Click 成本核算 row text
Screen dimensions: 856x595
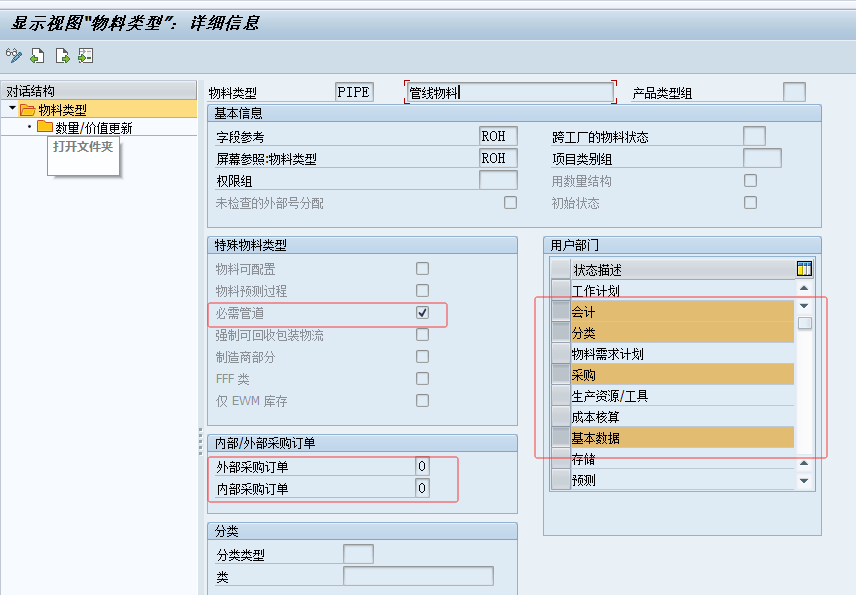click(x=595, y=417)
